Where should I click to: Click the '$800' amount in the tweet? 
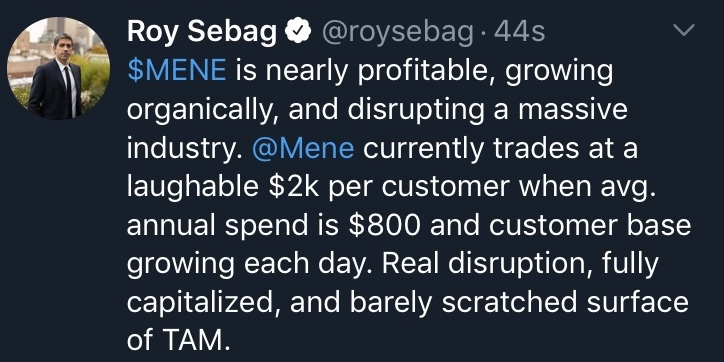[x=384, y=226]
